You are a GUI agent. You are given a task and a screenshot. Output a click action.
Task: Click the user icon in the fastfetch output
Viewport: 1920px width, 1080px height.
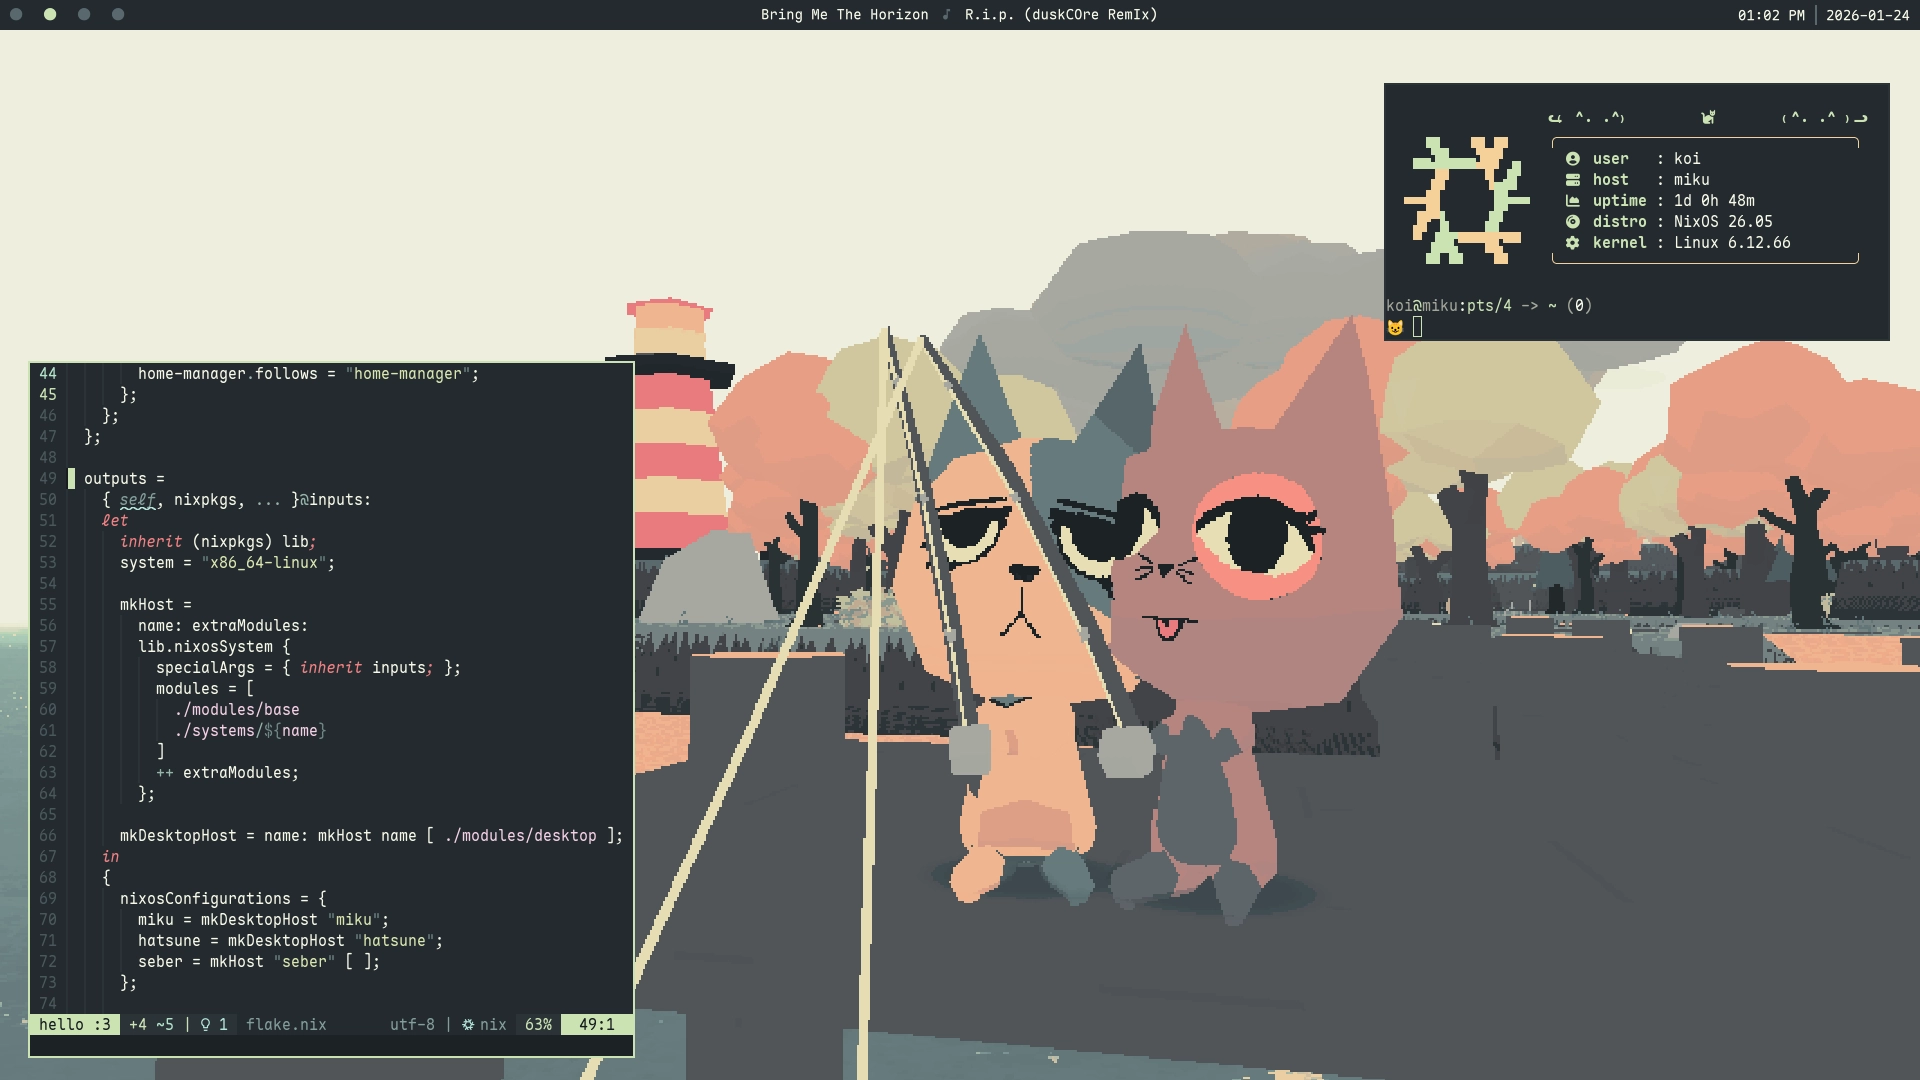[x=1571, y=158]
